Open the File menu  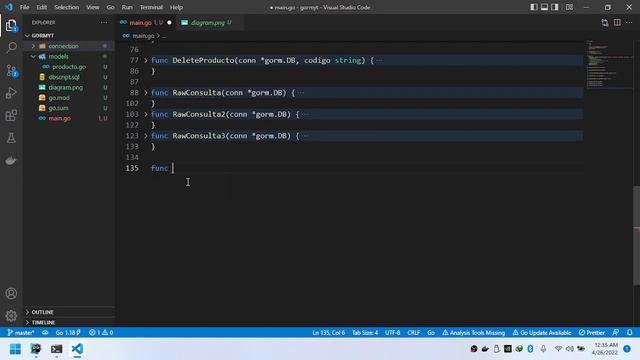[x=24, y=7]
